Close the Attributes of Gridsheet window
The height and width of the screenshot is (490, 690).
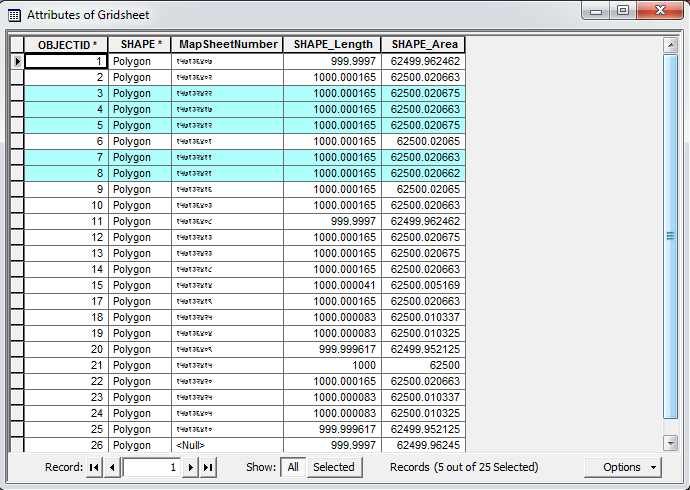(x=660, y=11)
